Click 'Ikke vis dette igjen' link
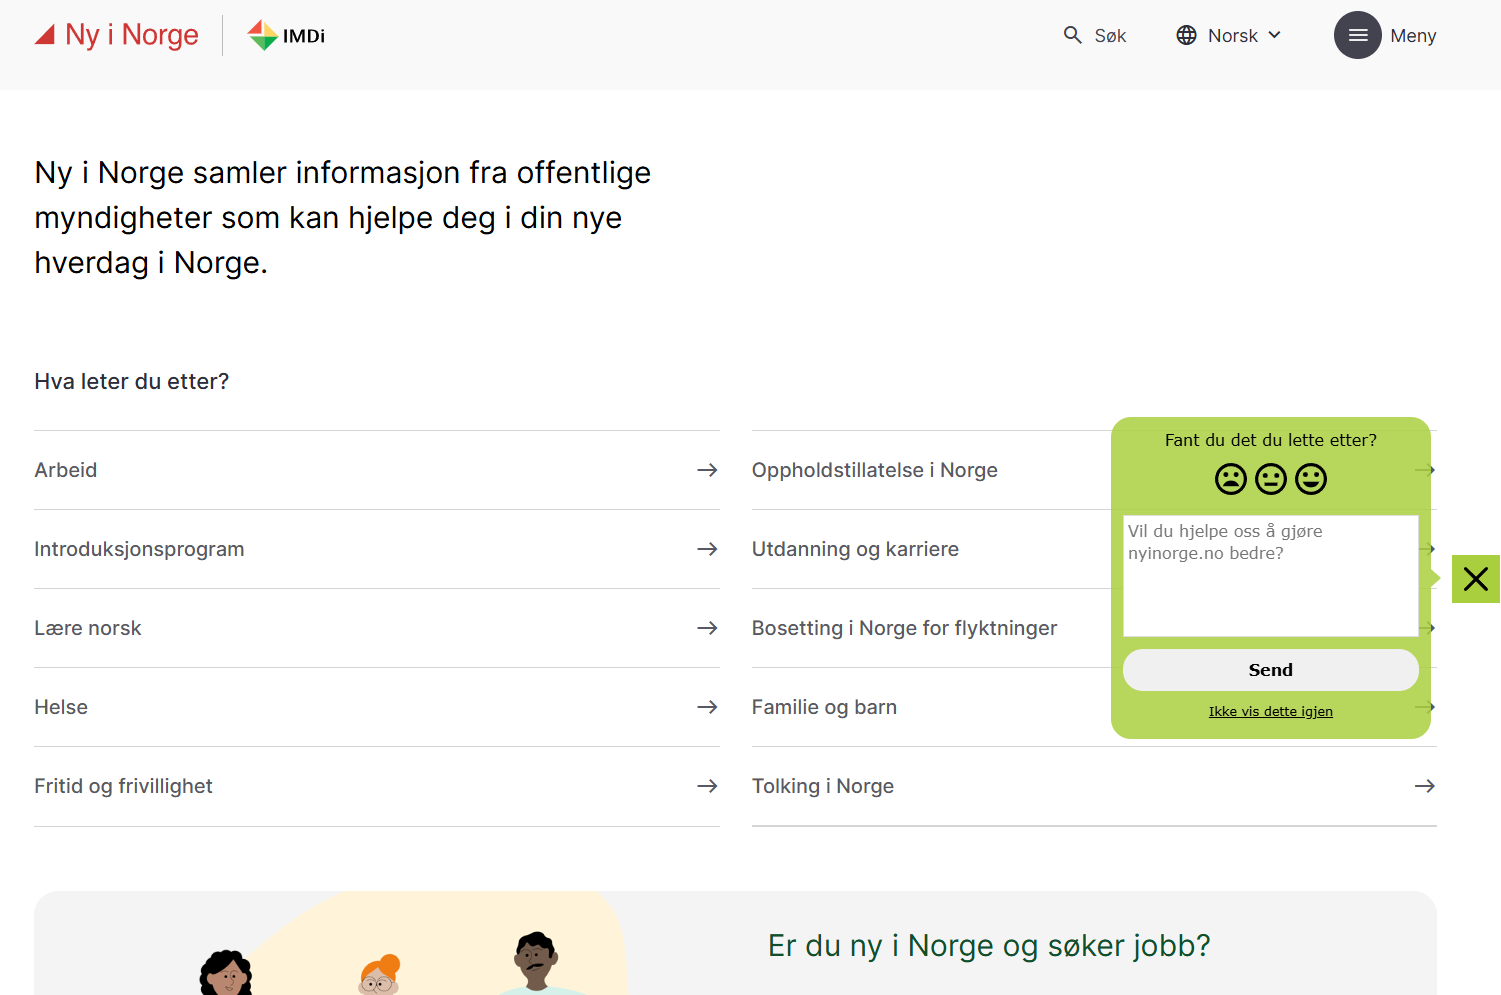The width and height of the screenshot is (1501, 995). (1270, 711)
